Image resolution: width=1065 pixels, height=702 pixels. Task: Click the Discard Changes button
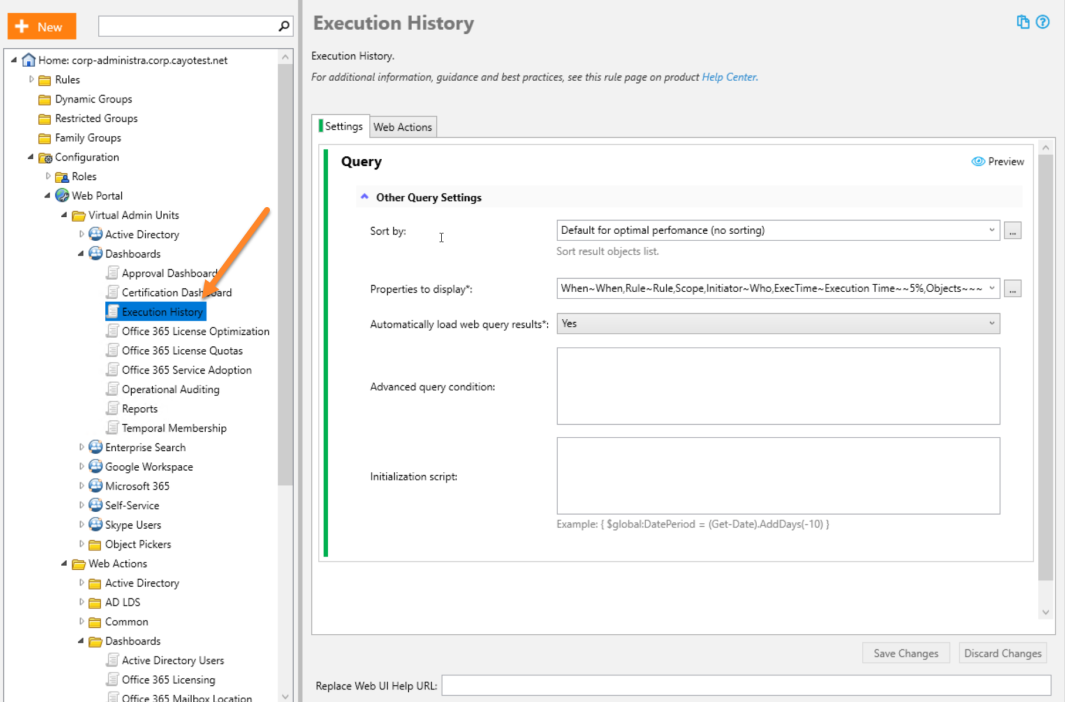click(x=1003, y=653)
